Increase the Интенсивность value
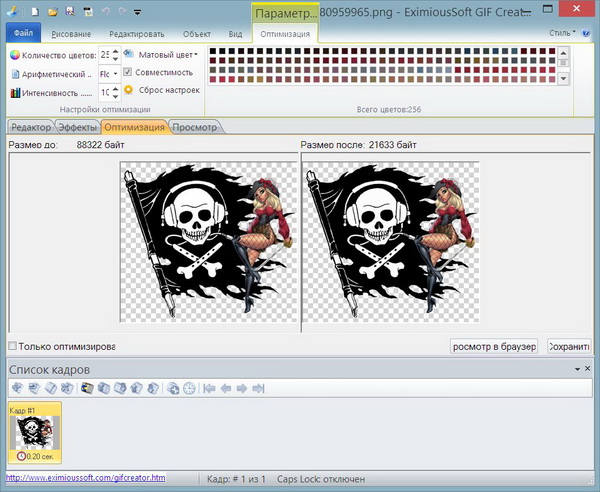Screen dimensions: 600x492 click(116, 89)
